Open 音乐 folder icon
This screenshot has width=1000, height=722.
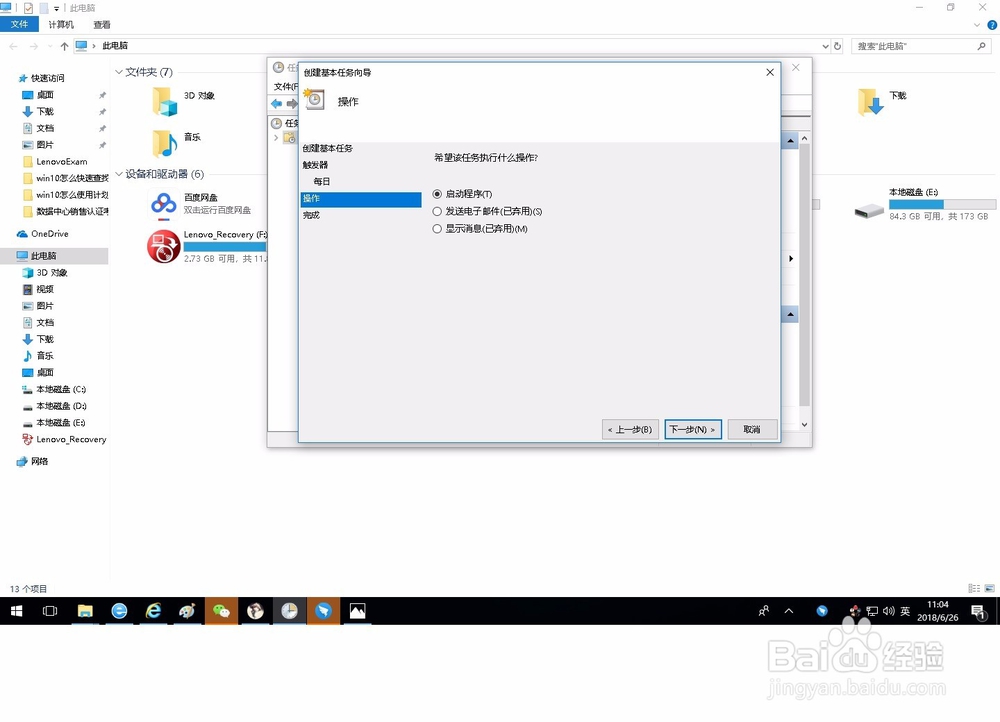point(164,143)
